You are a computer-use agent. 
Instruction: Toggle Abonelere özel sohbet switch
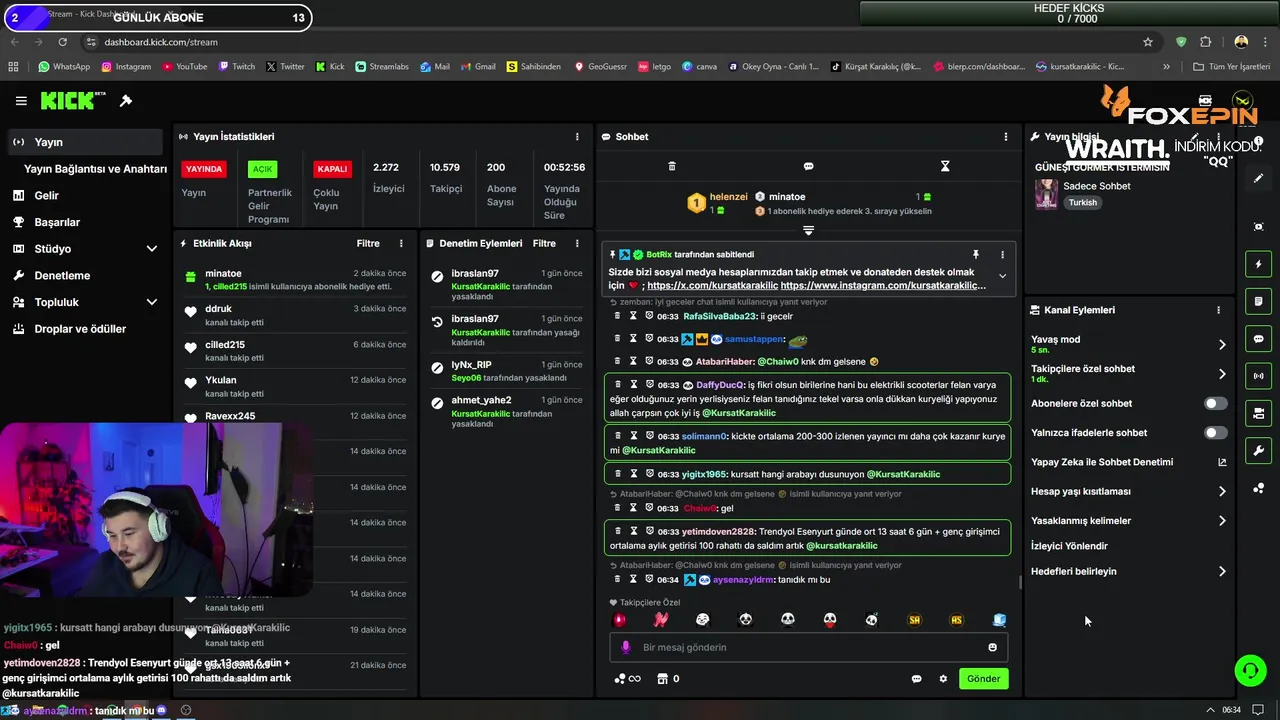click(x=1215, y=403)
